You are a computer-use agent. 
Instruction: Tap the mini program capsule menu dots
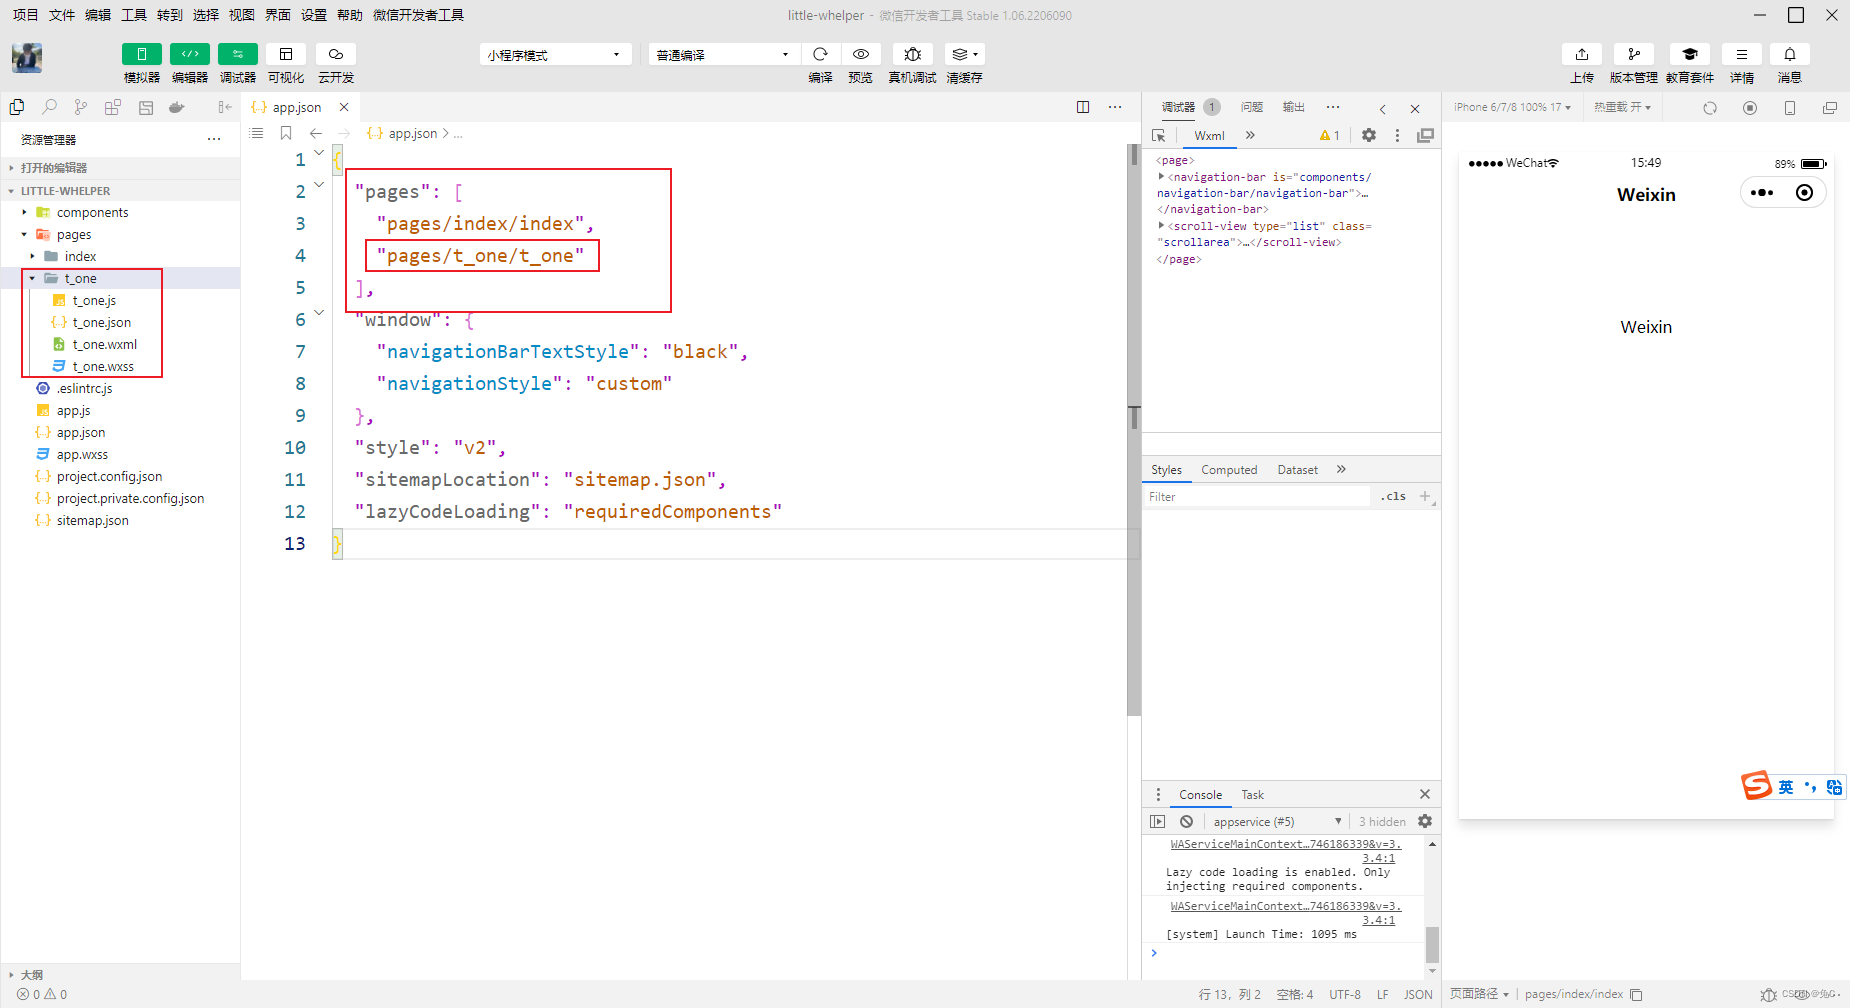pos(1762,193)
